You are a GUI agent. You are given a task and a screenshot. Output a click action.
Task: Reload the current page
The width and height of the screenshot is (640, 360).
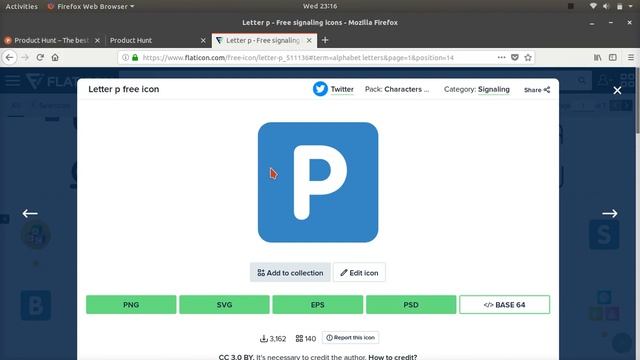pos(40,58)
